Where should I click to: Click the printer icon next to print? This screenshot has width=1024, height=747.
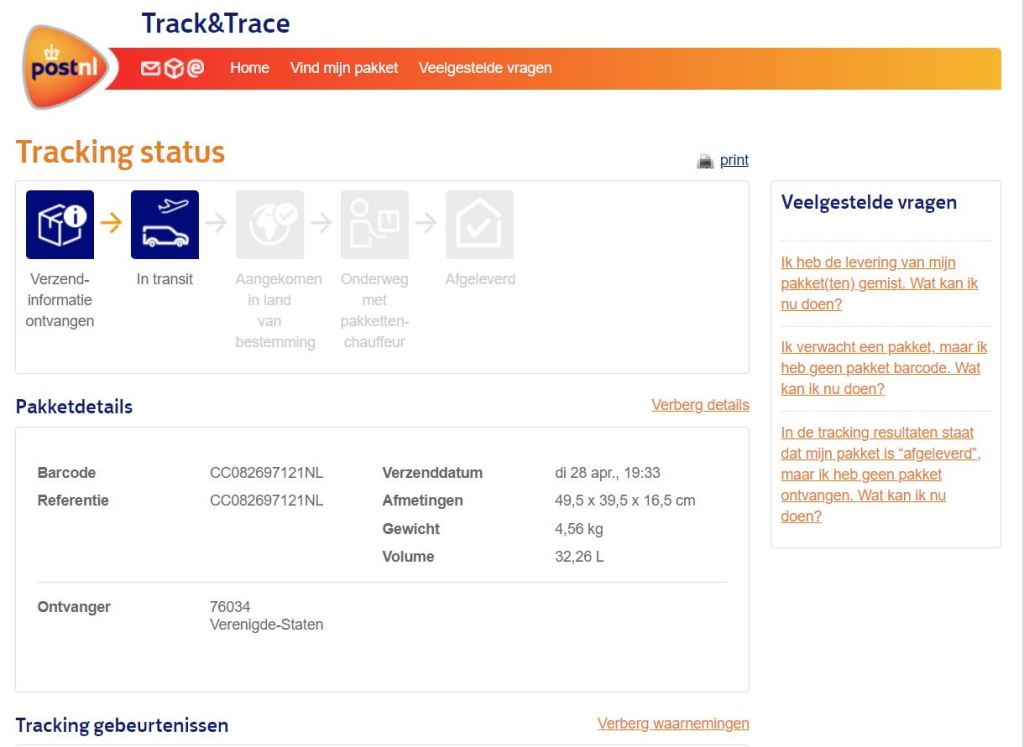pos(705,161)
